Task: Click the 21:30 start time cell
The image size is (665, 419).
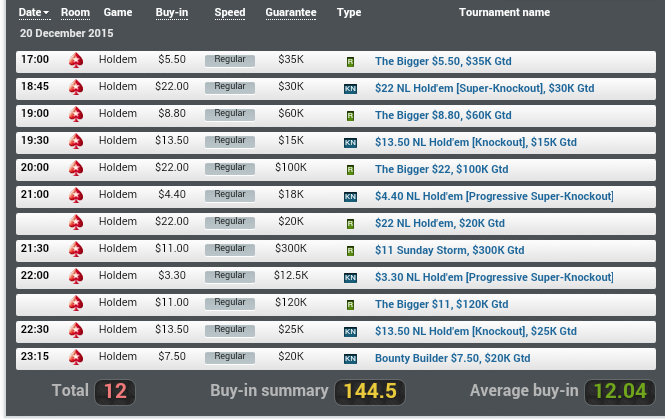Action: click(35, 248)
